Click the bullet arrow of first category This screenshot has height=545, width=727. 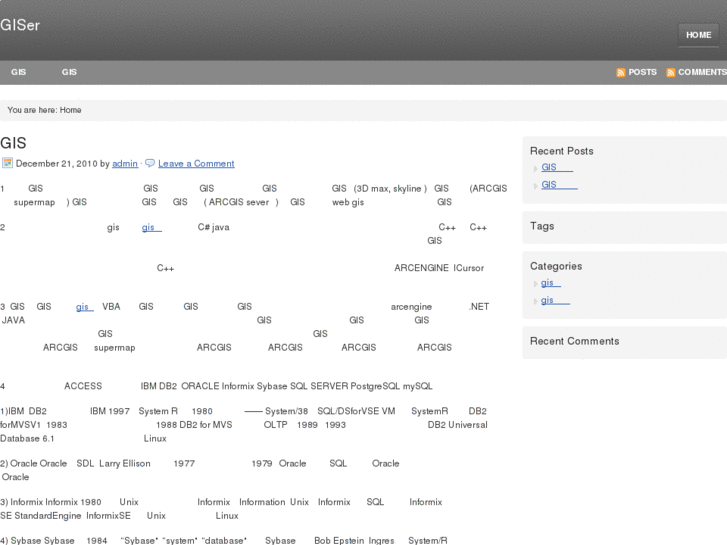pos(536,283)
